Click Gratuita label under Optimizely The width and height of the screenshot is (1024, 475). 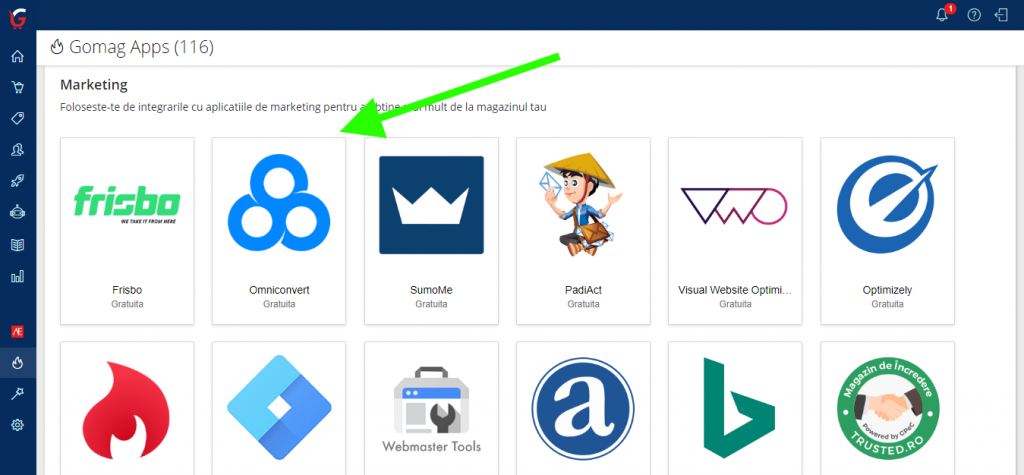click(x=888, y=304)
